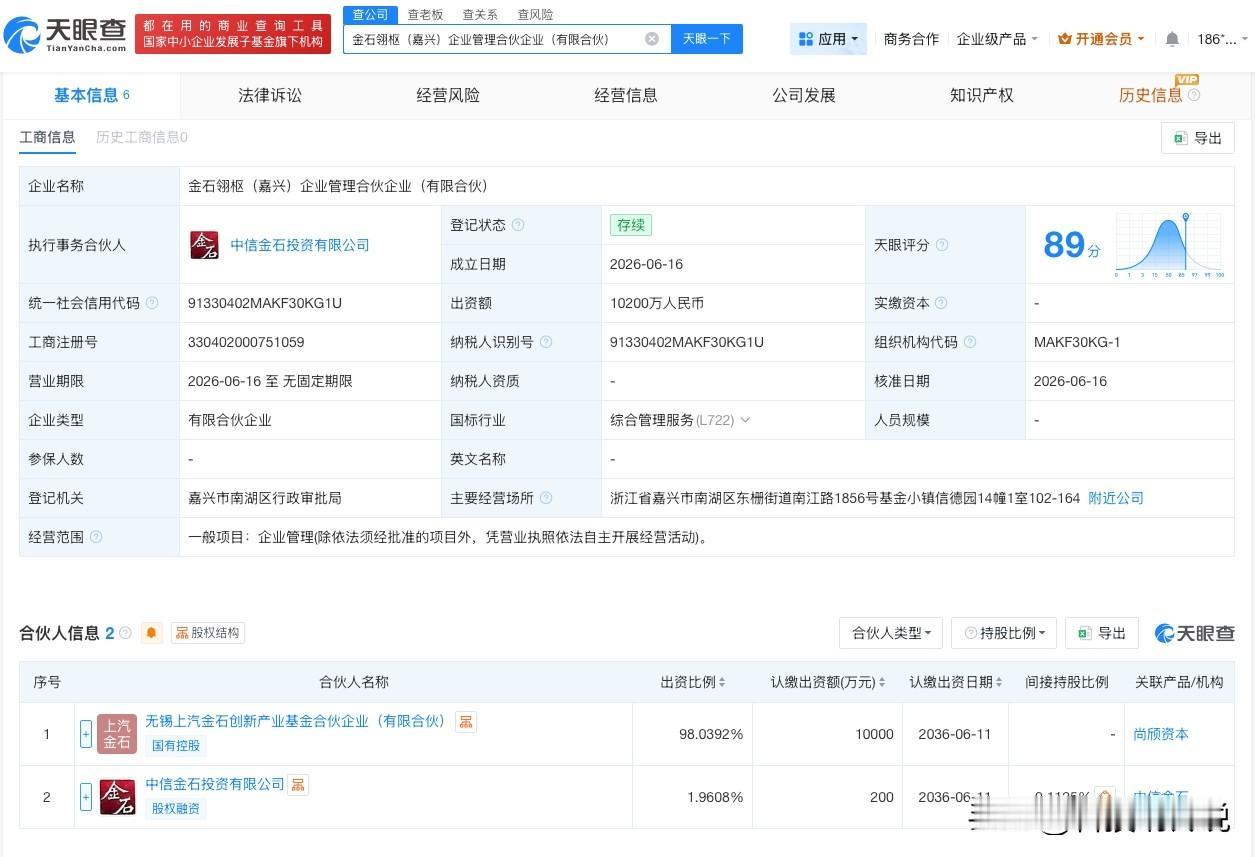Image resolution: width=1255 pixels, height=857 pixels.
Task: Click the 附近公司 link
Action: 1116,498
